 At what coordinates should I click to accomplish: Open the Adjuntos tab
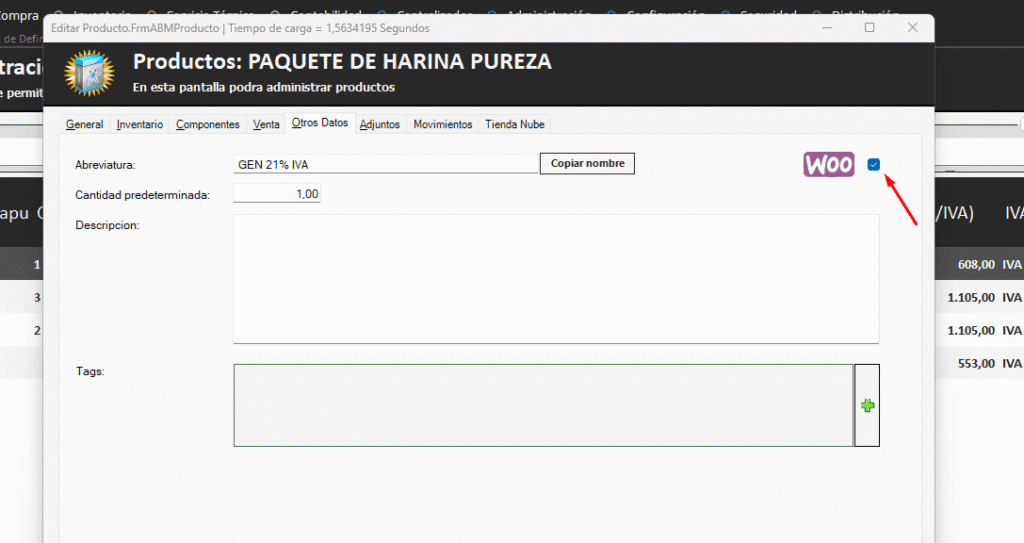click(380, 124)
